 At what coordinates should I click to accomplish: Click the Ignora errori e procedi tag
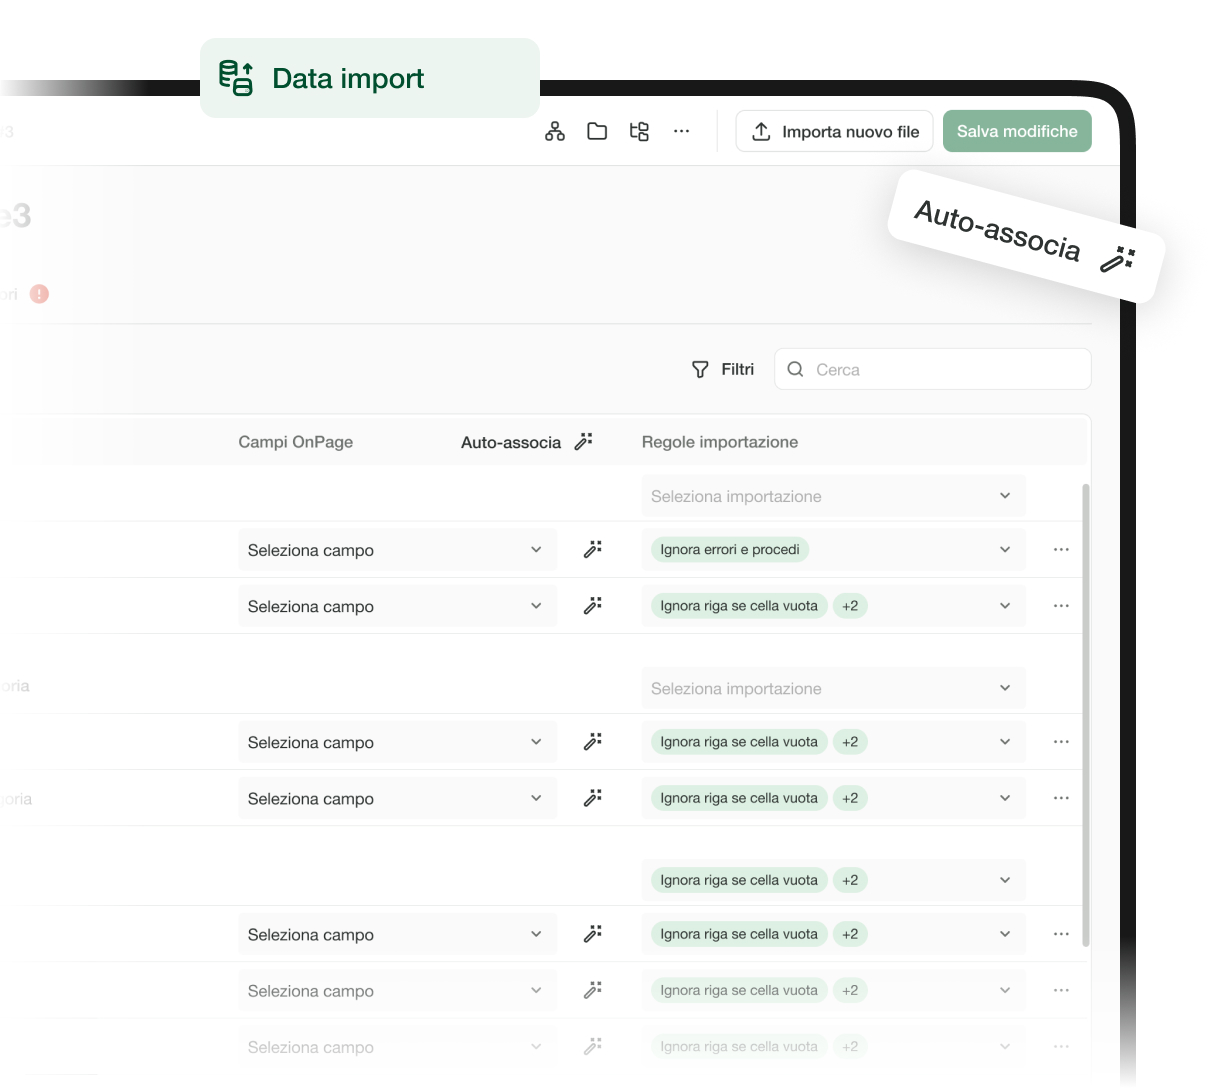click(730, 549)
